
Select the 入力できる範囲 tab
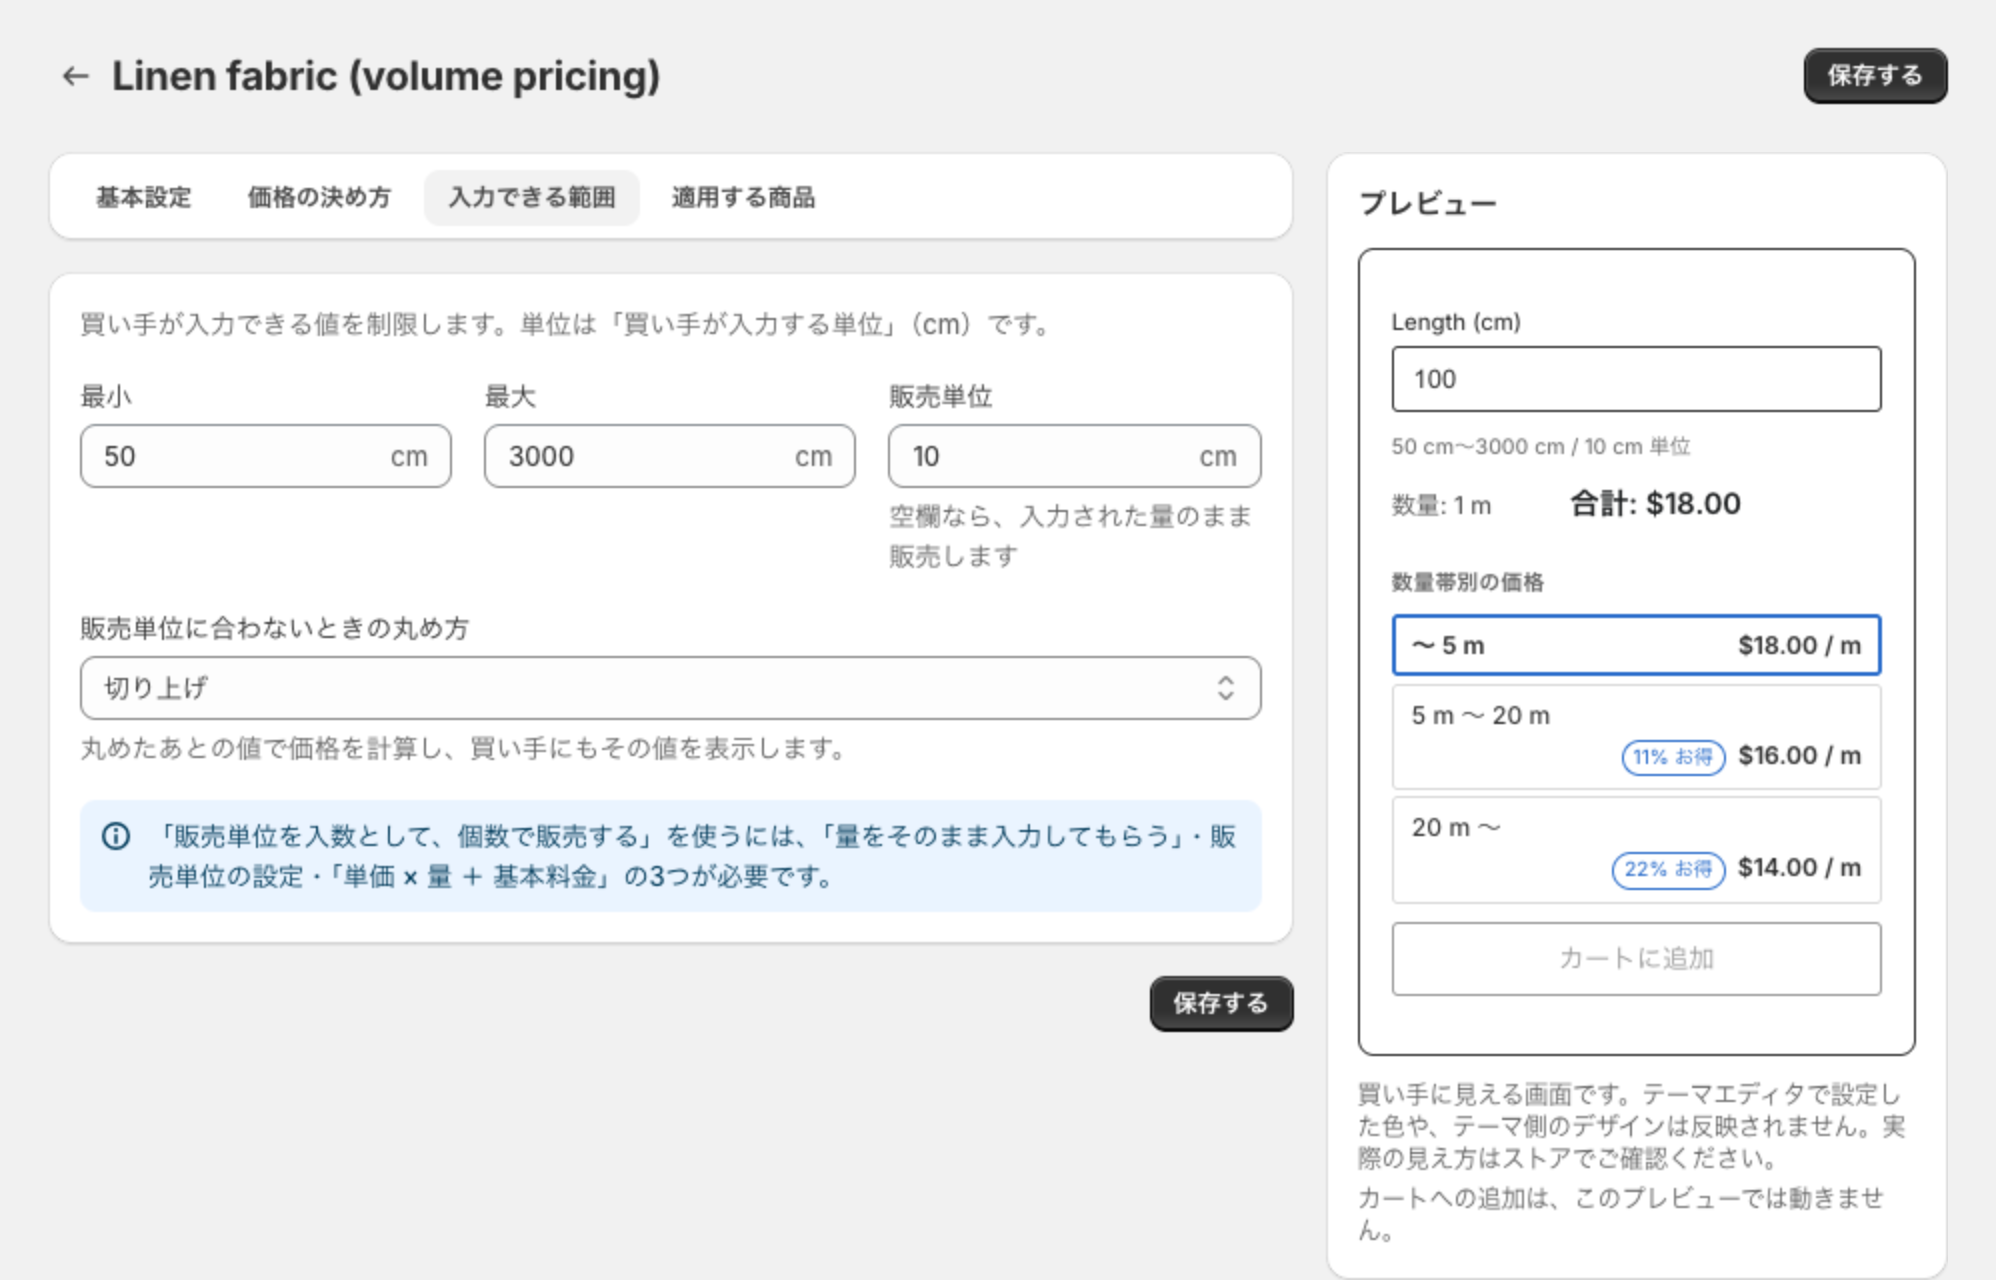pos(532,198)
